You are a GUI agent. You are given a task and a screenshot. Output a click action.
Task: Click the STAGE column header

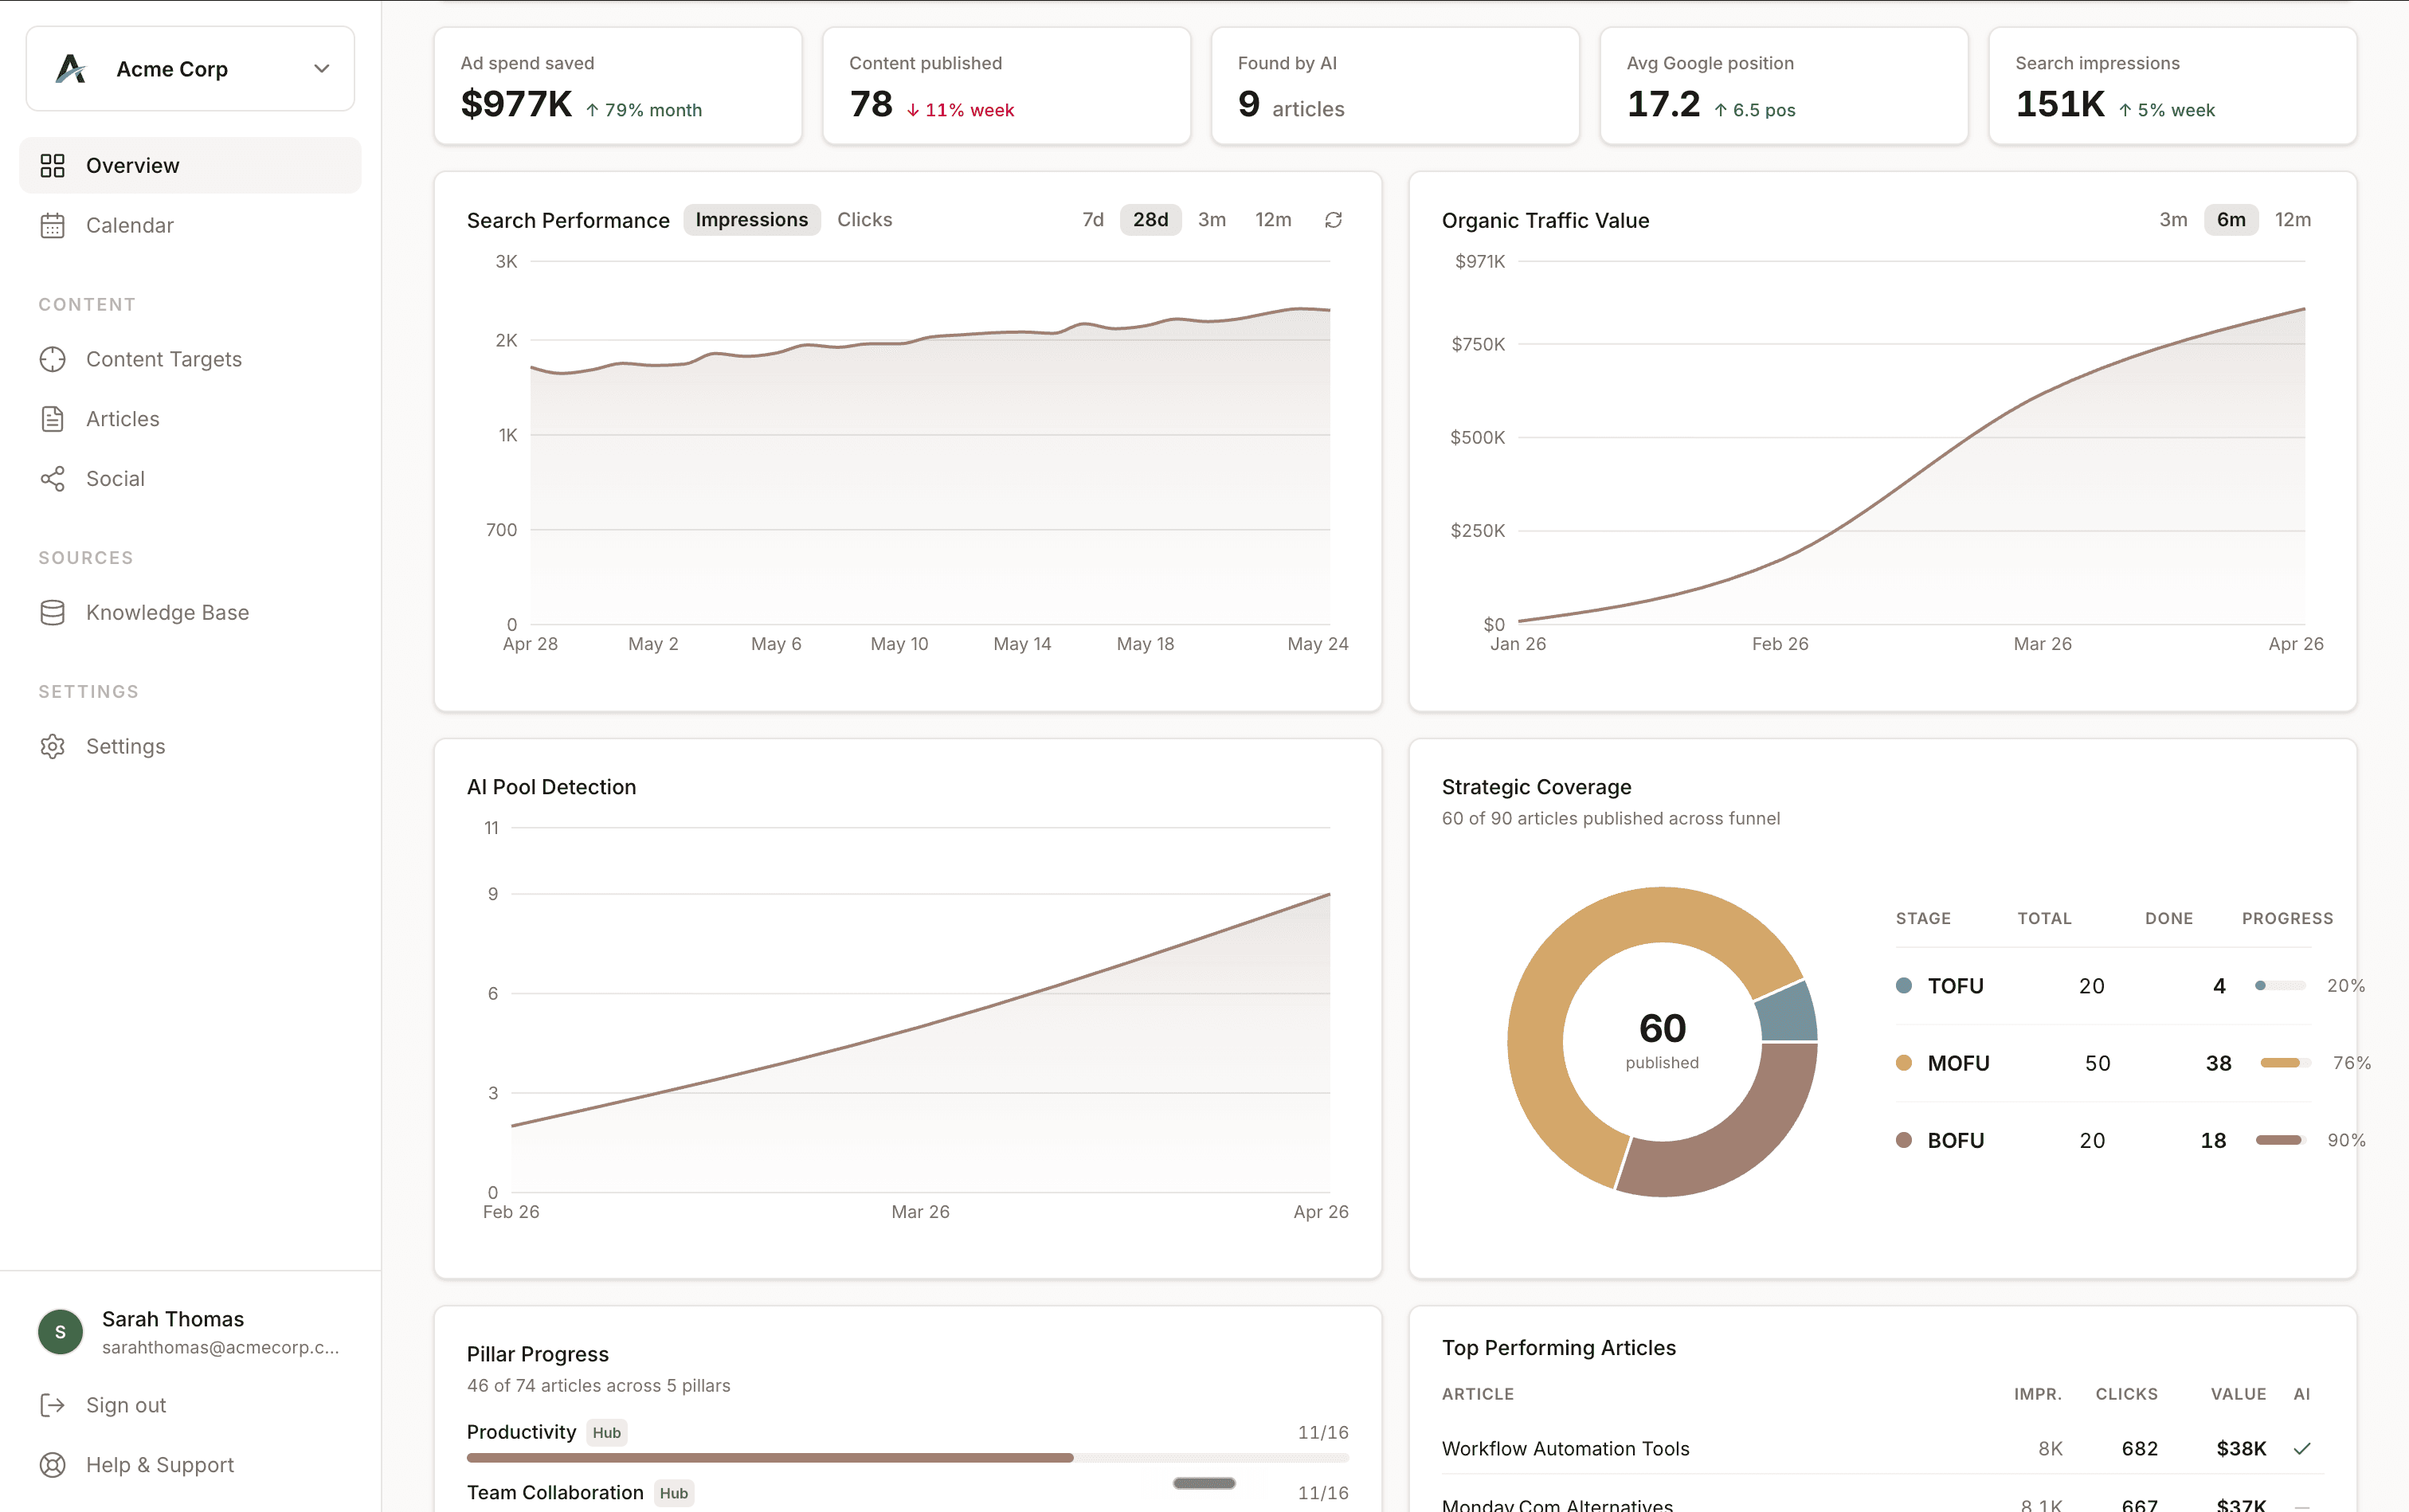(1923, 918)
